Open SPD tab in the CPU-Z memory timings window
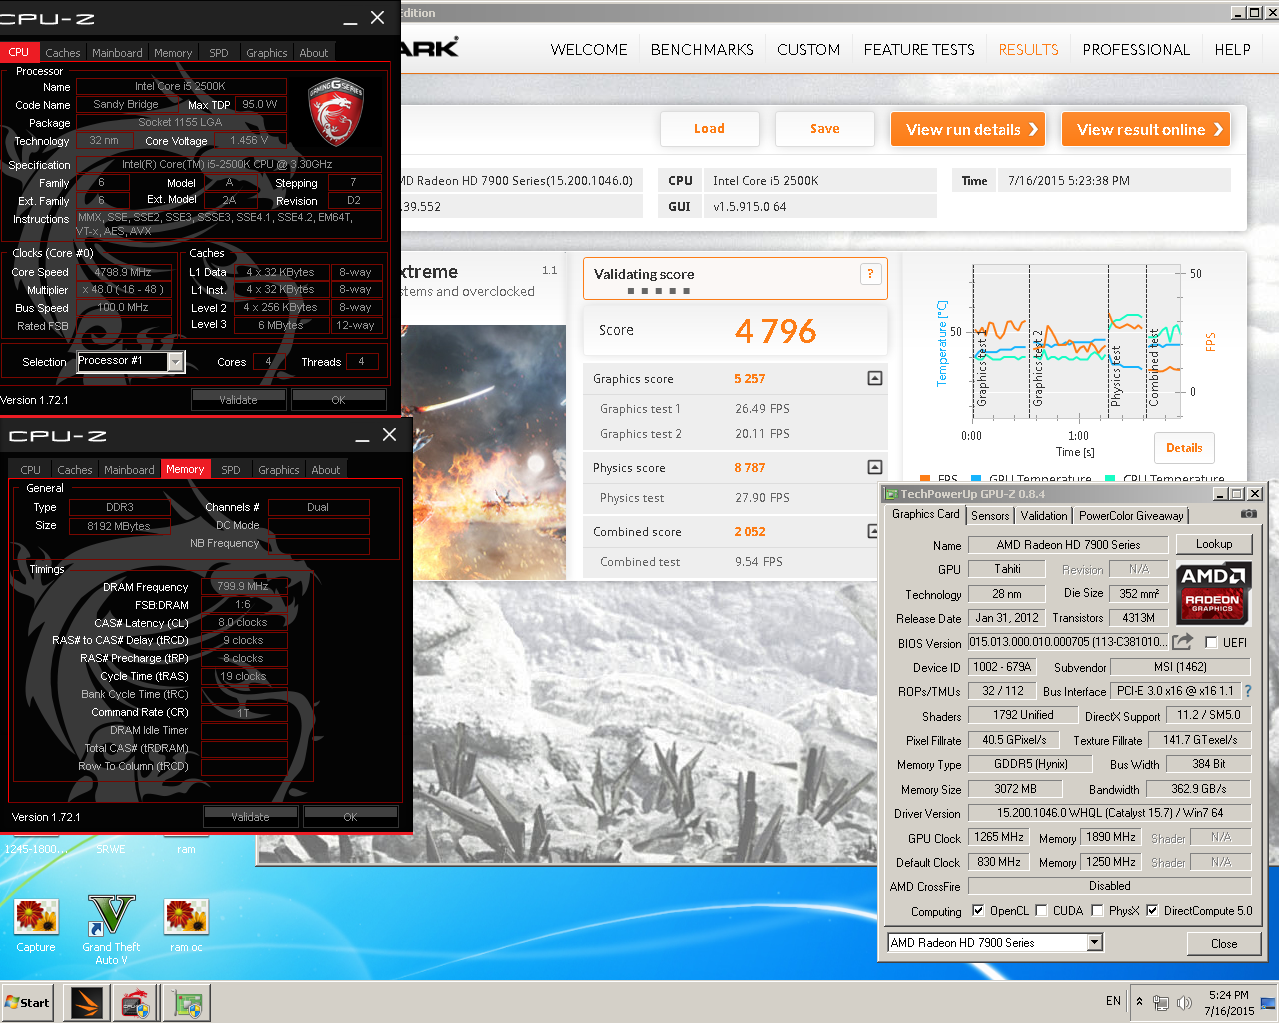Image resolution: width=1279 pixels, height=1023 pixels. [x=231, y=470]
